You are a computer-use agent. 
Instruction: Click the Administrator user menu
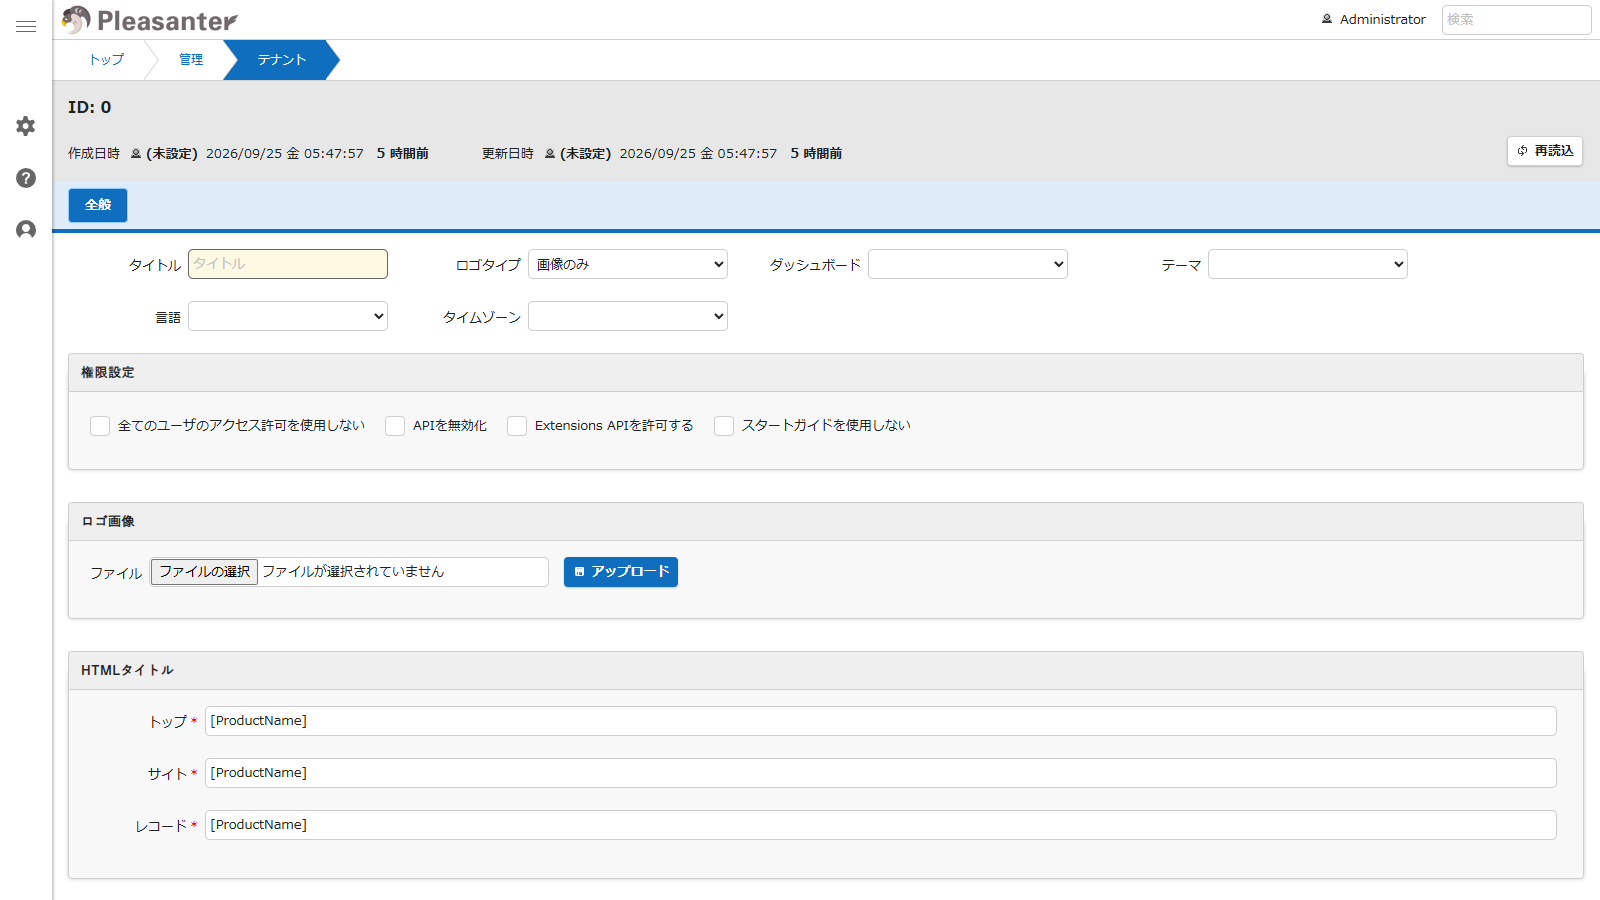coord(1374,19)
